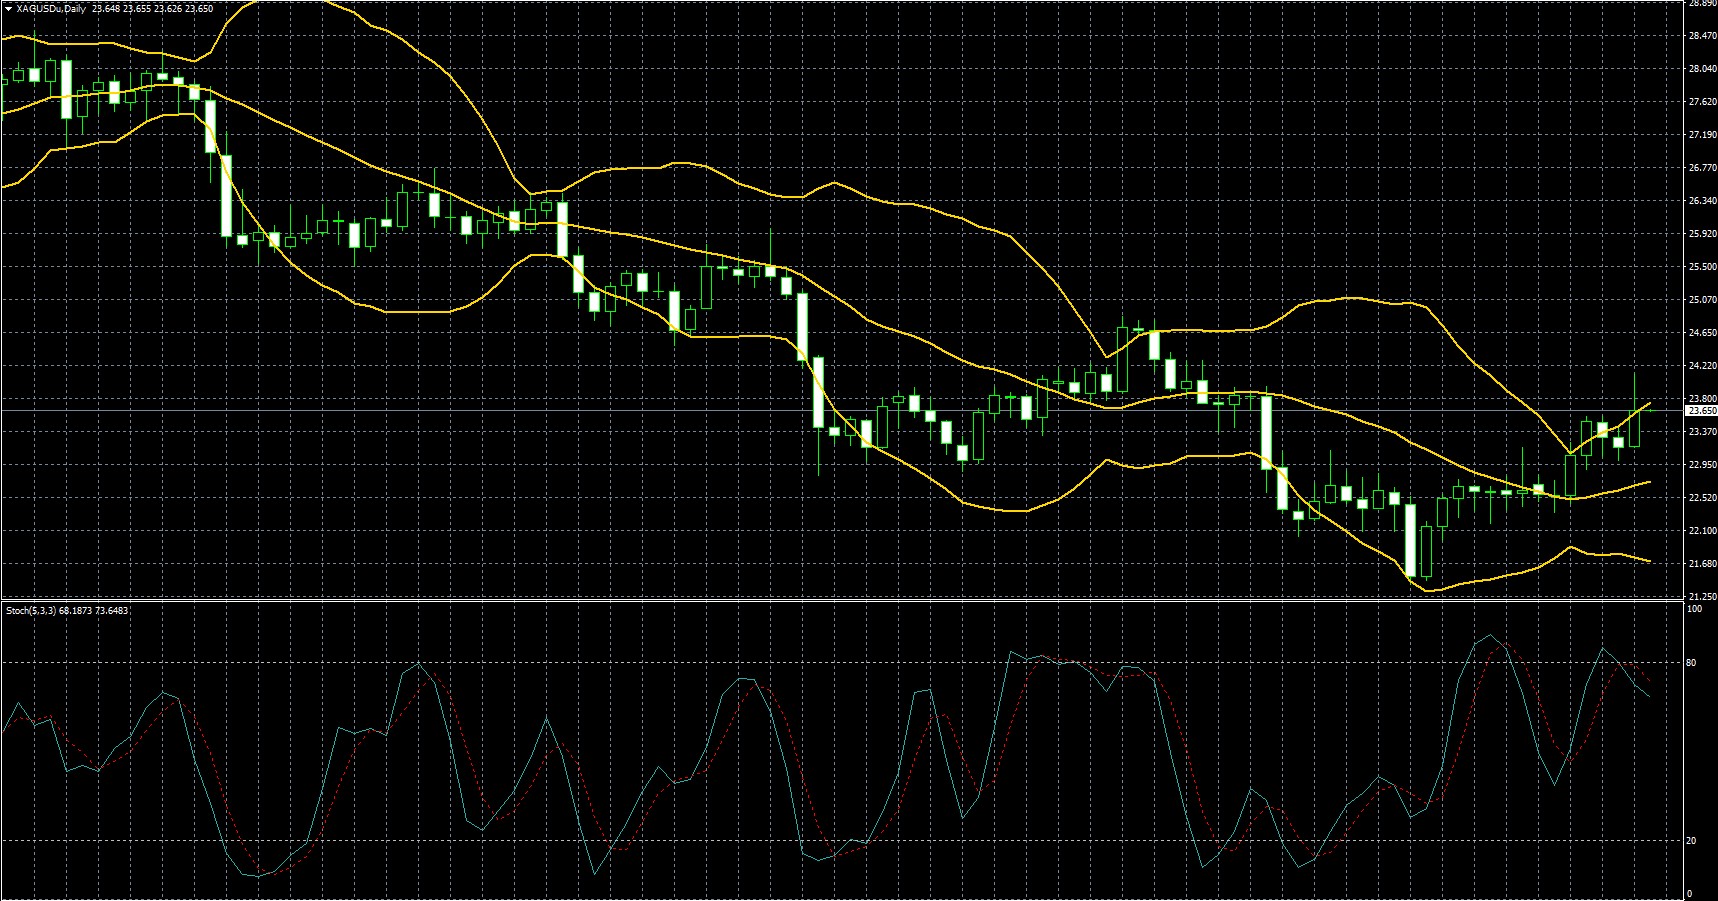Image resolution: width=1718 pixels, height=901 pixels.
Task: Click the 24.220 price axis label
Action: pos(1702,366)
